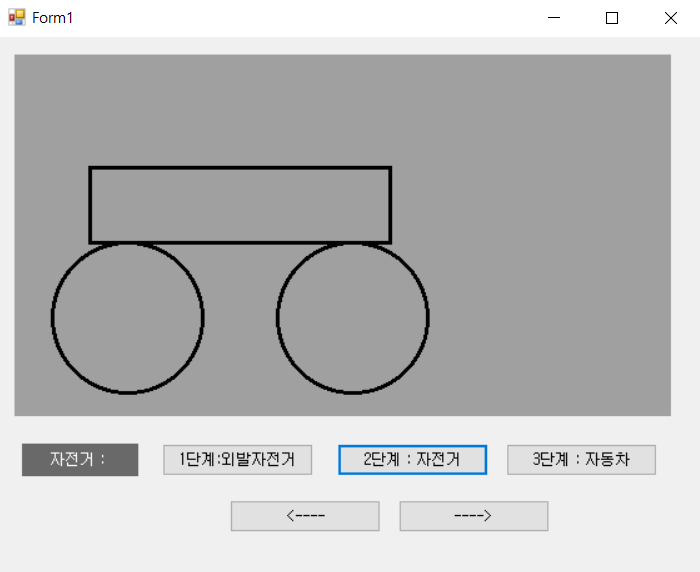This screenshot has width=700, height=572.
Task: Select the '2단계 : 자전거' button
Action: 412,459
